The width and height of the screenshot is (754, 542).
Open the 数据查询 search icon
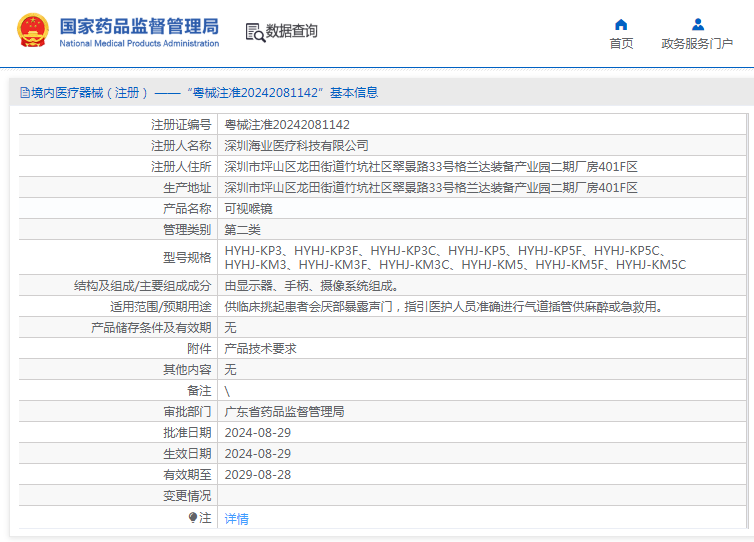(255, 32)
